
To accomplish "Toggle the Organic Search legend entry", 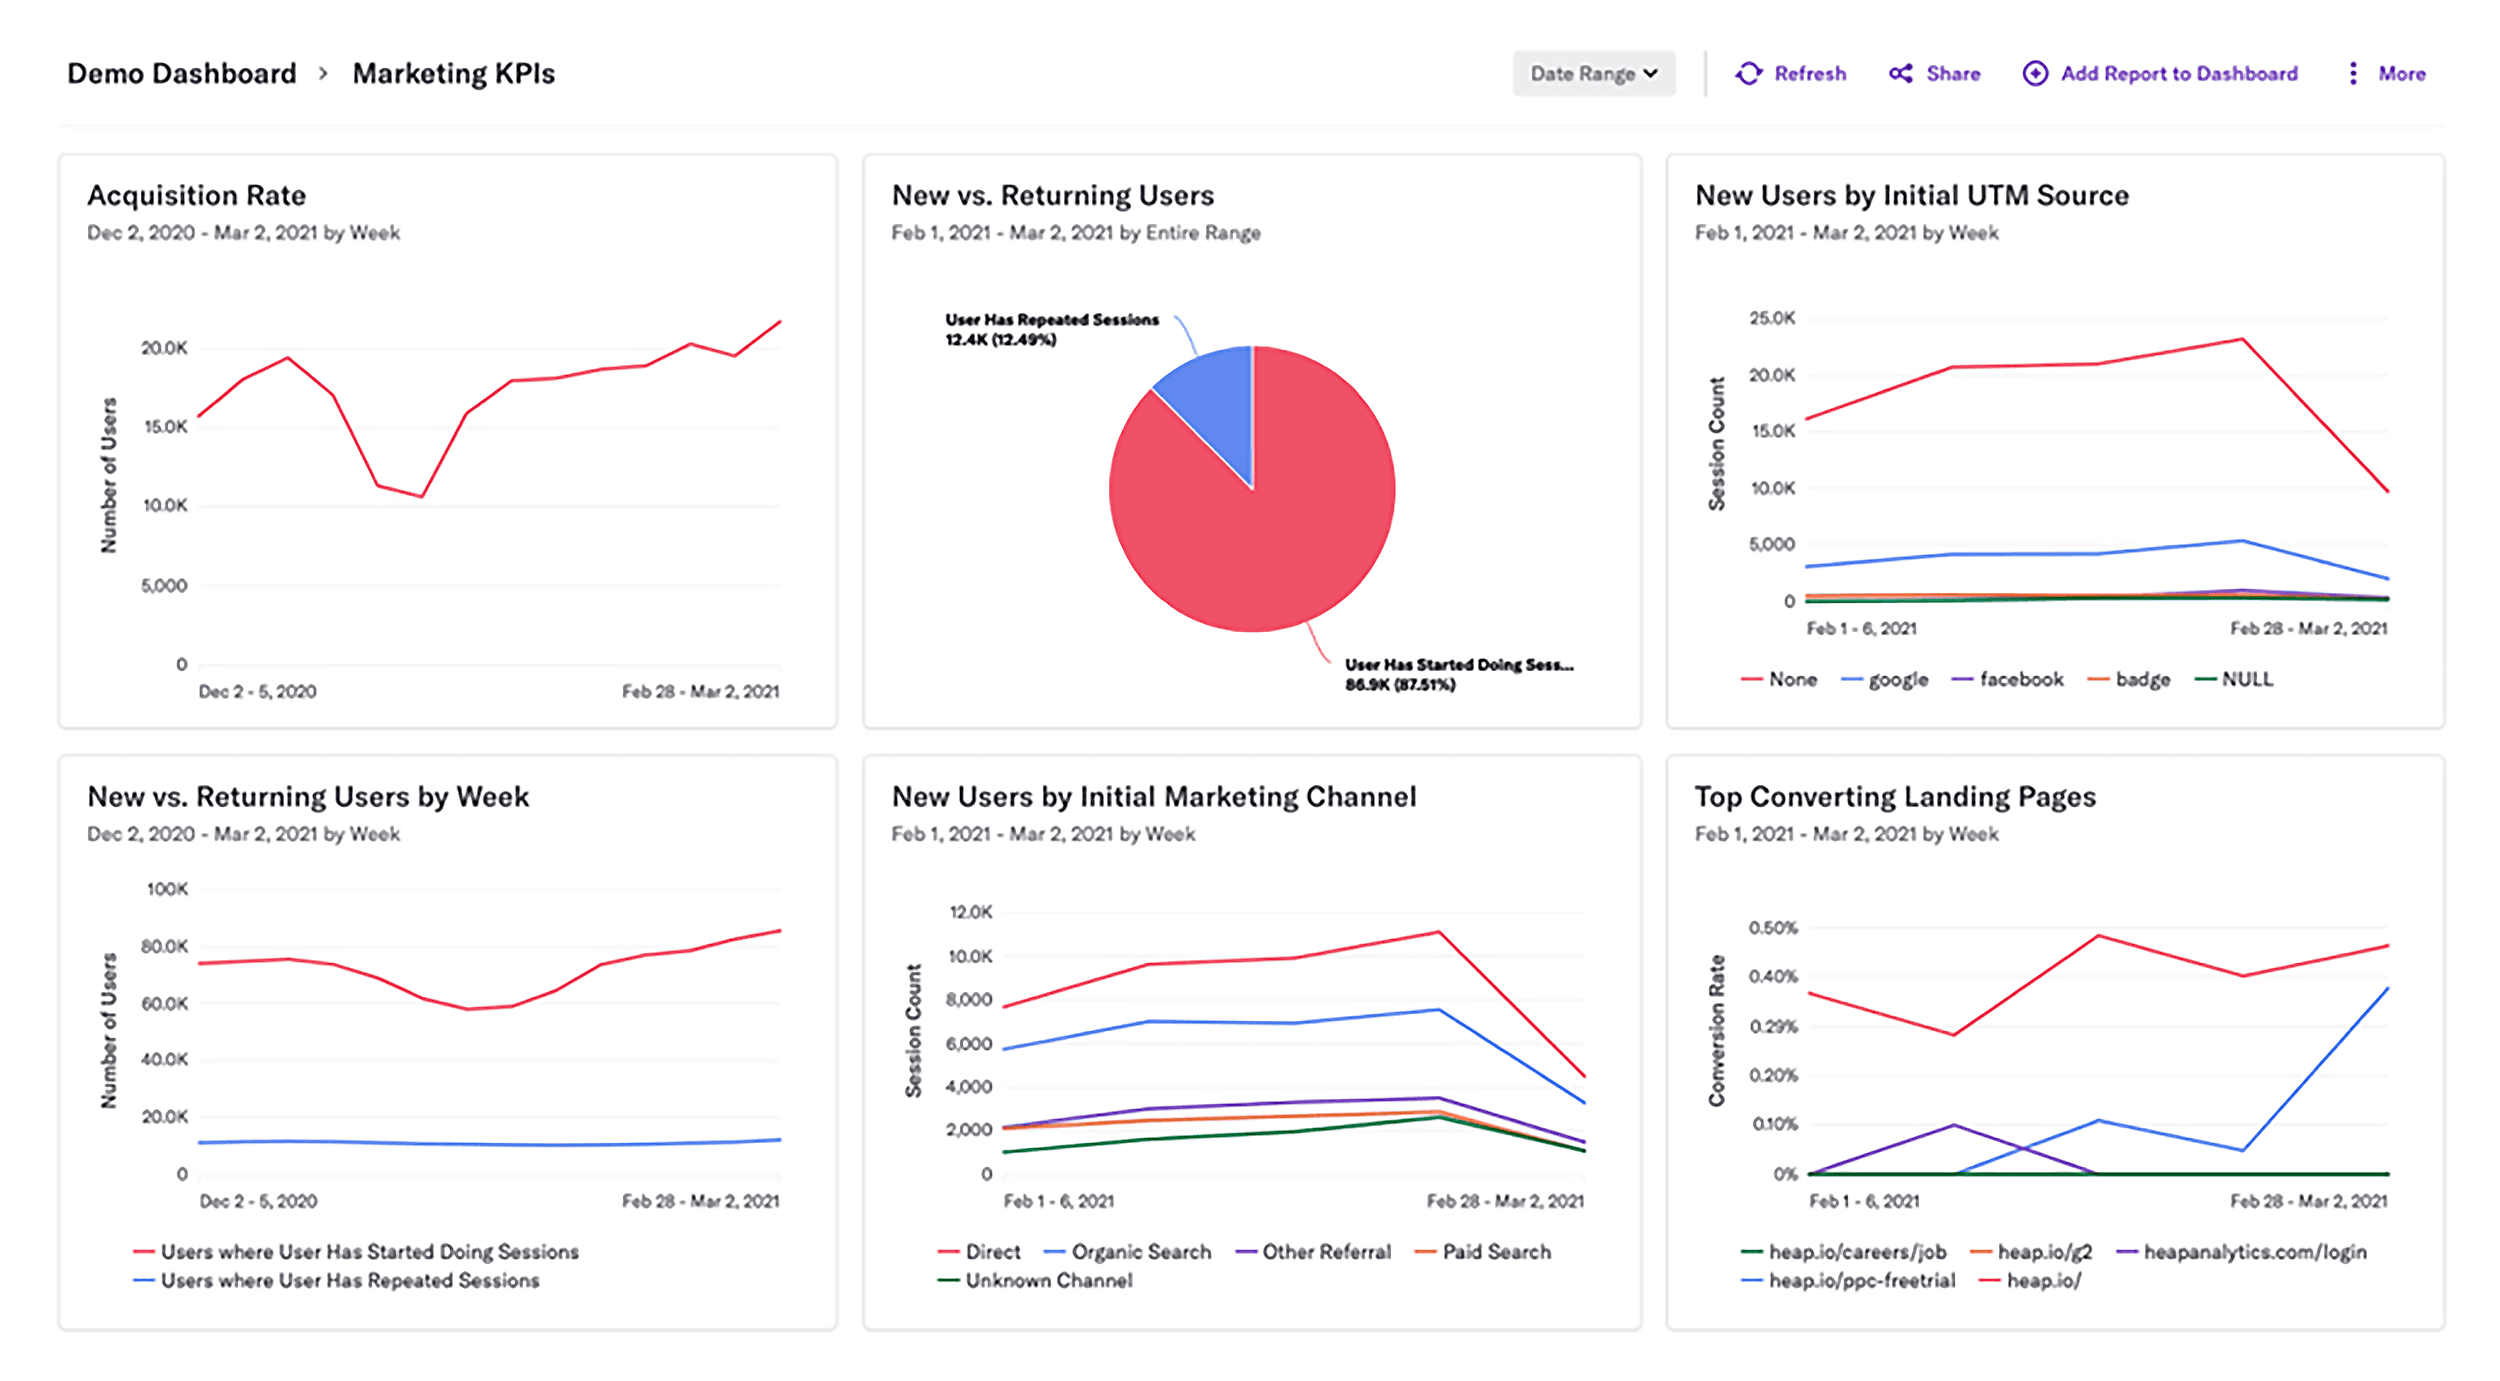I will 1141,1251.
